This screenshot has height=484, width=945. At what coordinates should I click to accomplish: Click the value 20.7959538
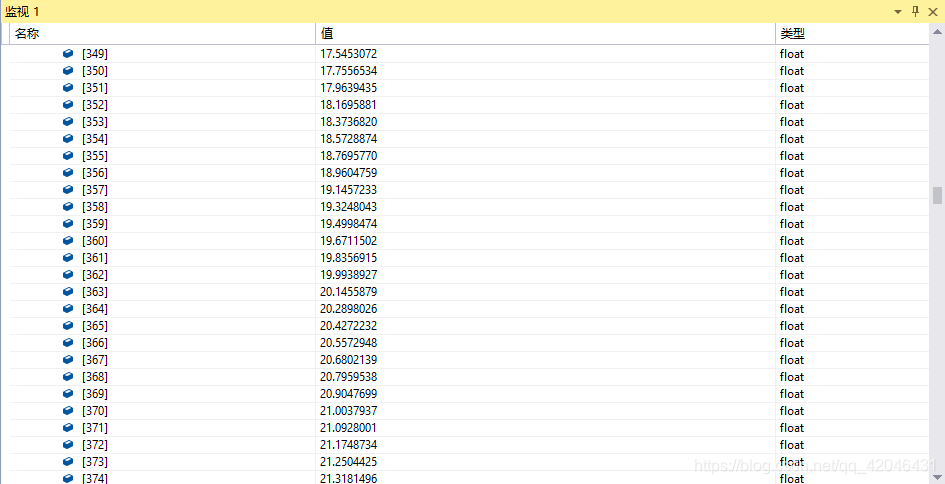point(348,377)
